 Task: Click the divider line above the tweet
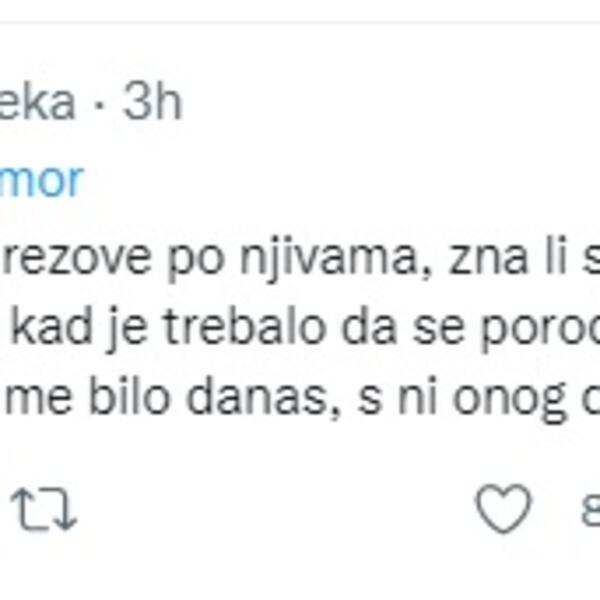300,22
